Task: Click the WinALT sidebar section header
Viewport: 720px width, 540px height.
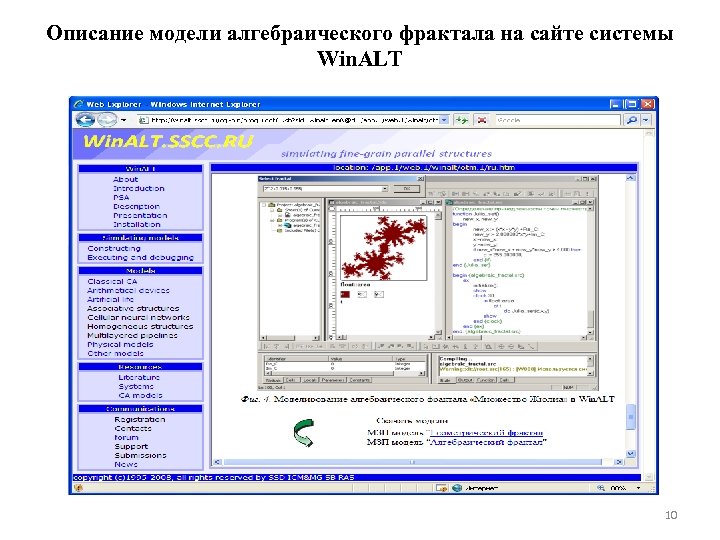Action: tap(141, 169)
